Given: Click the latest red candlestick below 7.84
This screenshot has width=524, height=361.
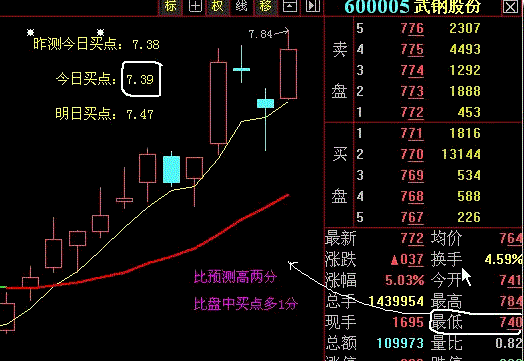Looking at the screenshot, I should (288, 74).
